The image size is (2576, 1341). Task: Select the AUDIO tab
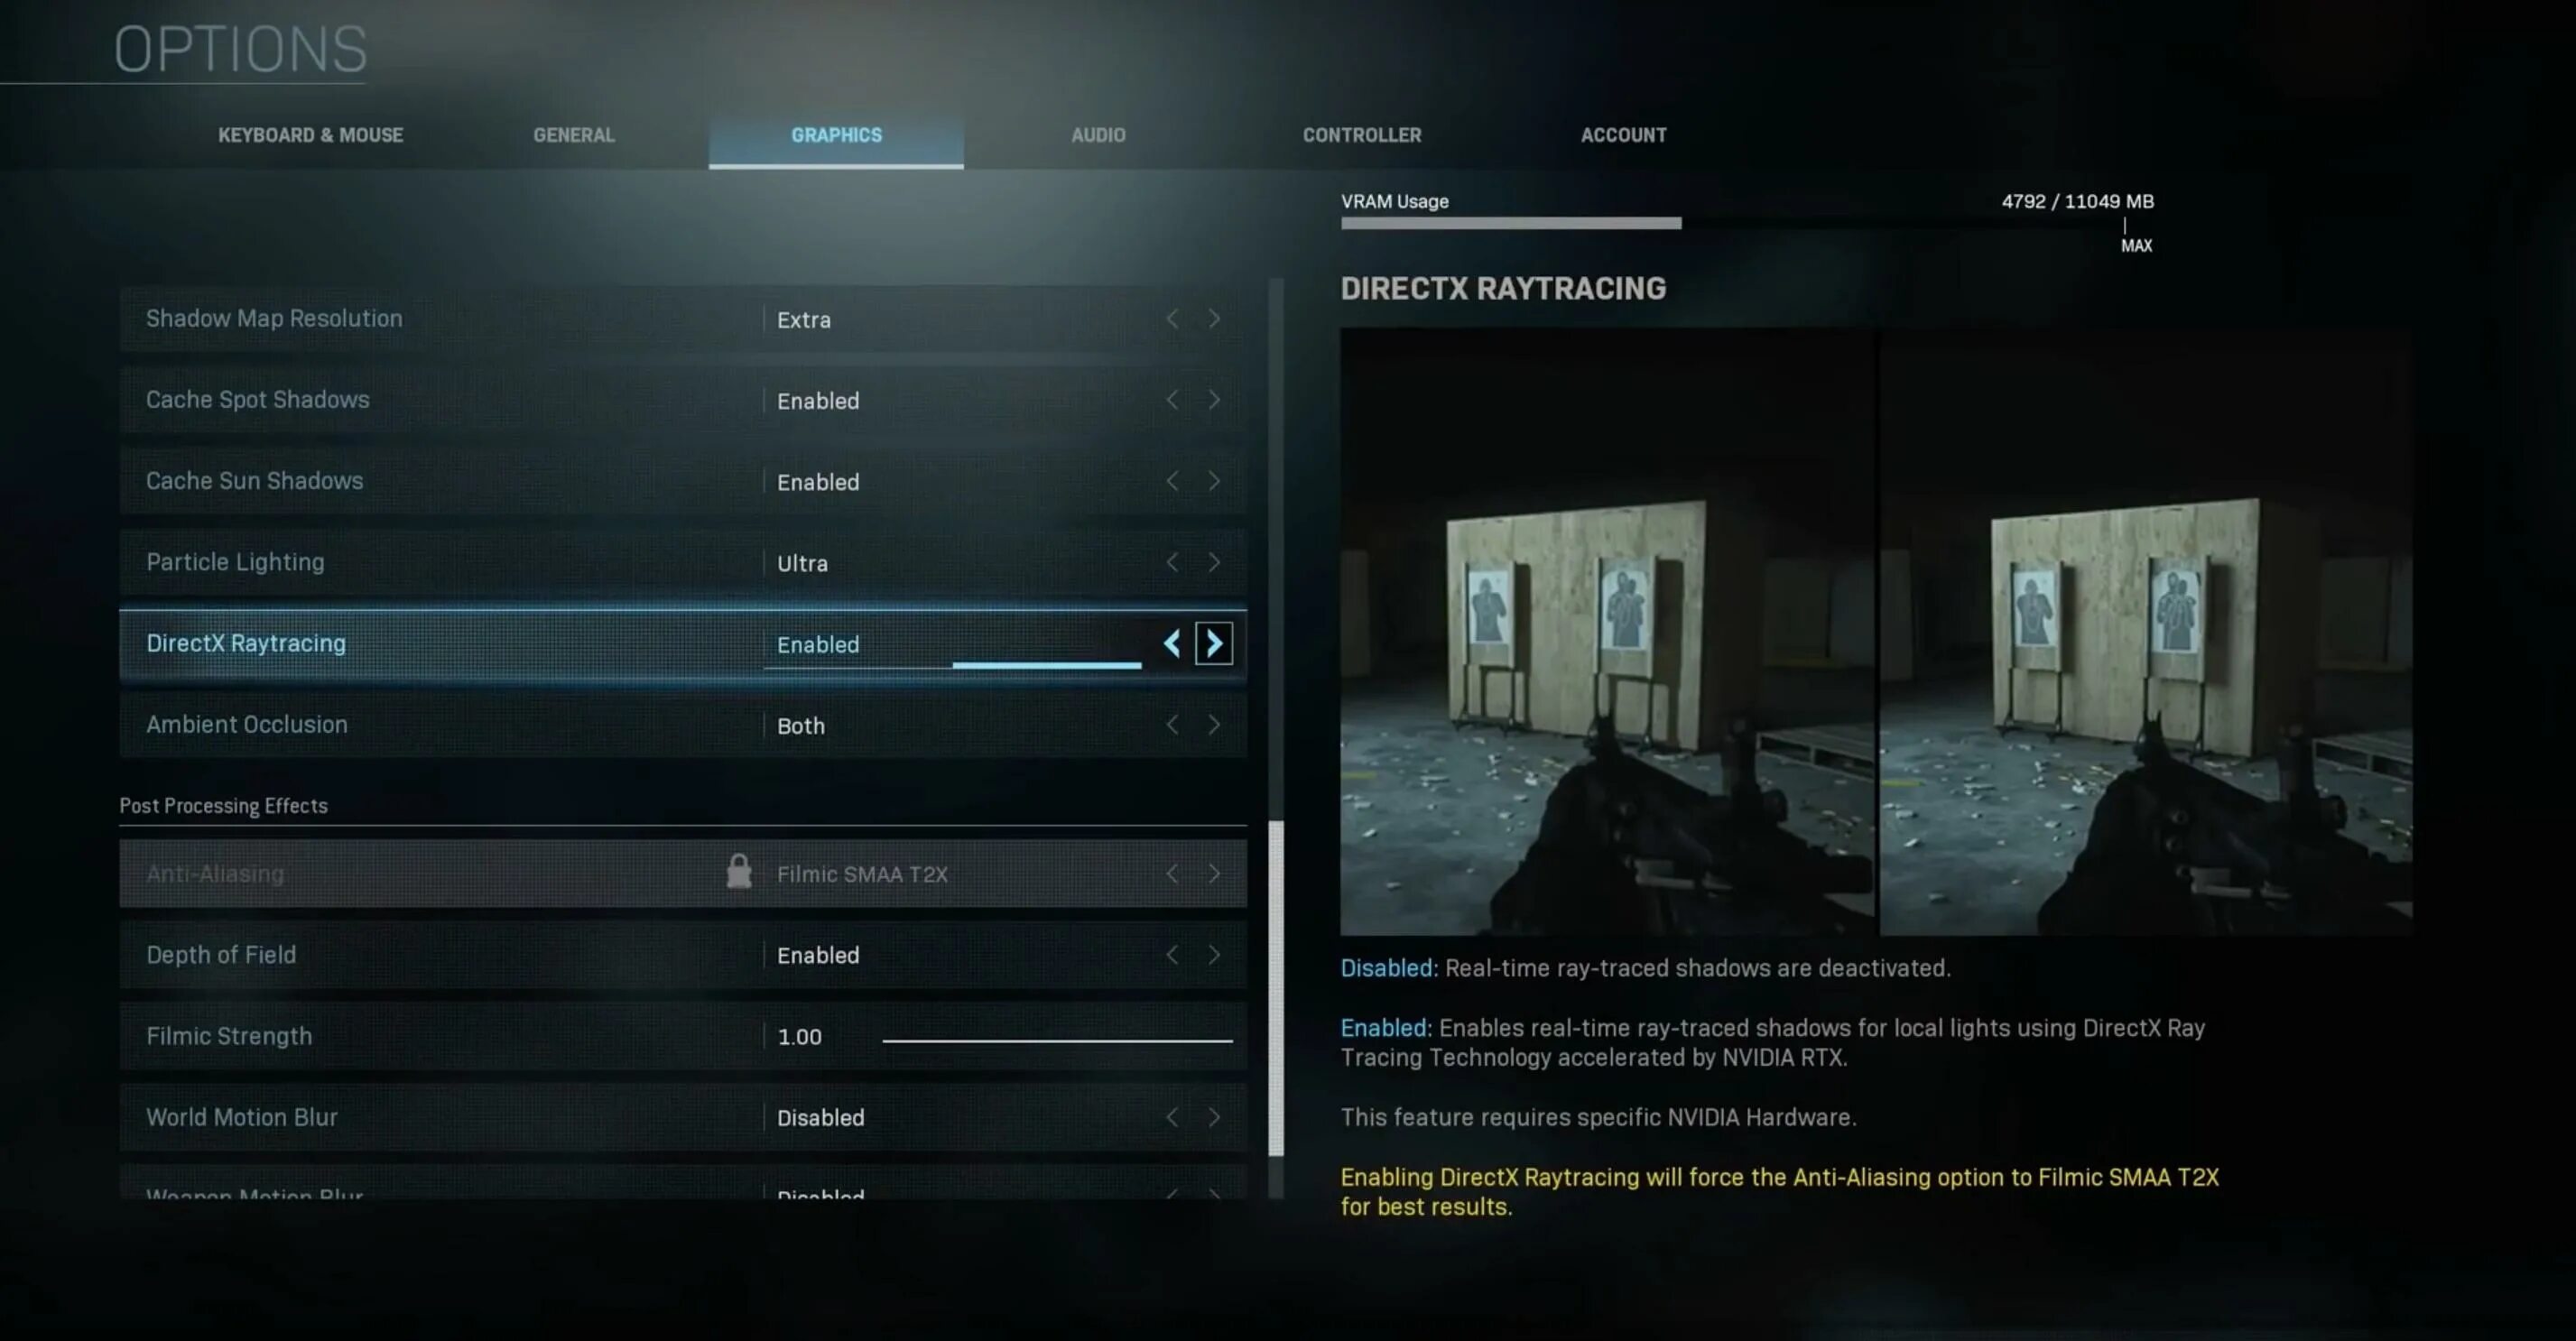tap(1098, 133)
